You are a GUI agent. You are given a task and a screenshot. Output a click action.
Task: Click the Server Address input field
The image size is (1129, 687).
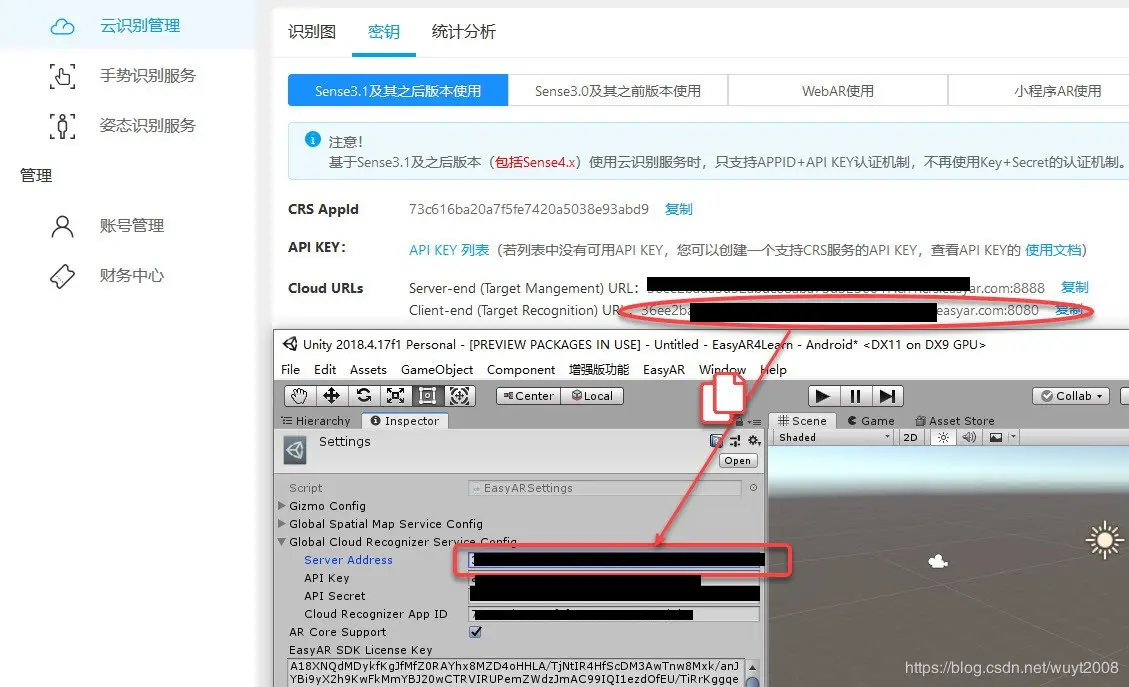click(615, 560)
